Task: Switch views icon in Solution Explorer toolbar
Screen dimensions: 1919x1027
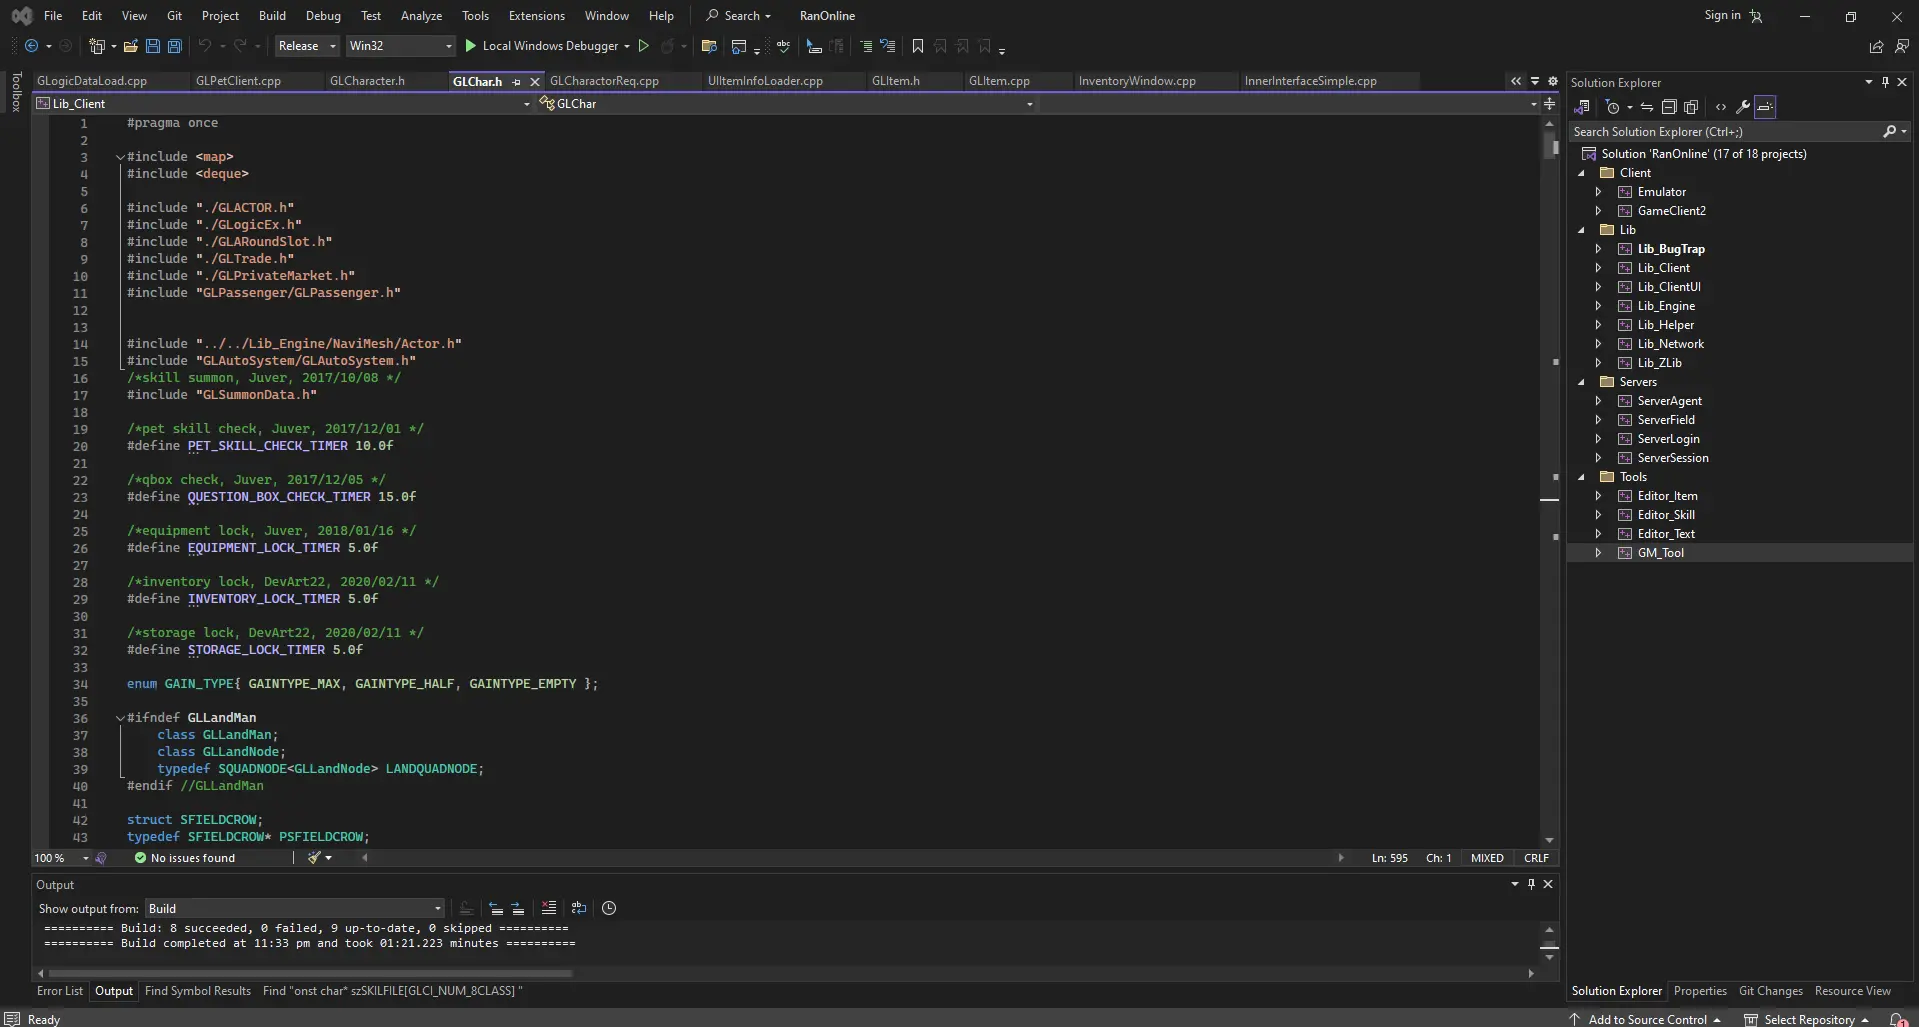Action: pos(1582,107)
